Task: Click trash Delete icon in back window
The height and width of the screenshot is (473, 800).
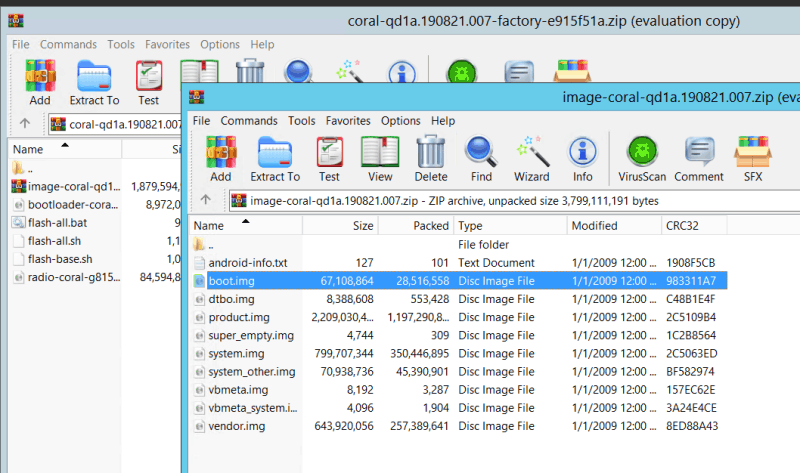Action: pyautogui.click(x=250, y=71)
